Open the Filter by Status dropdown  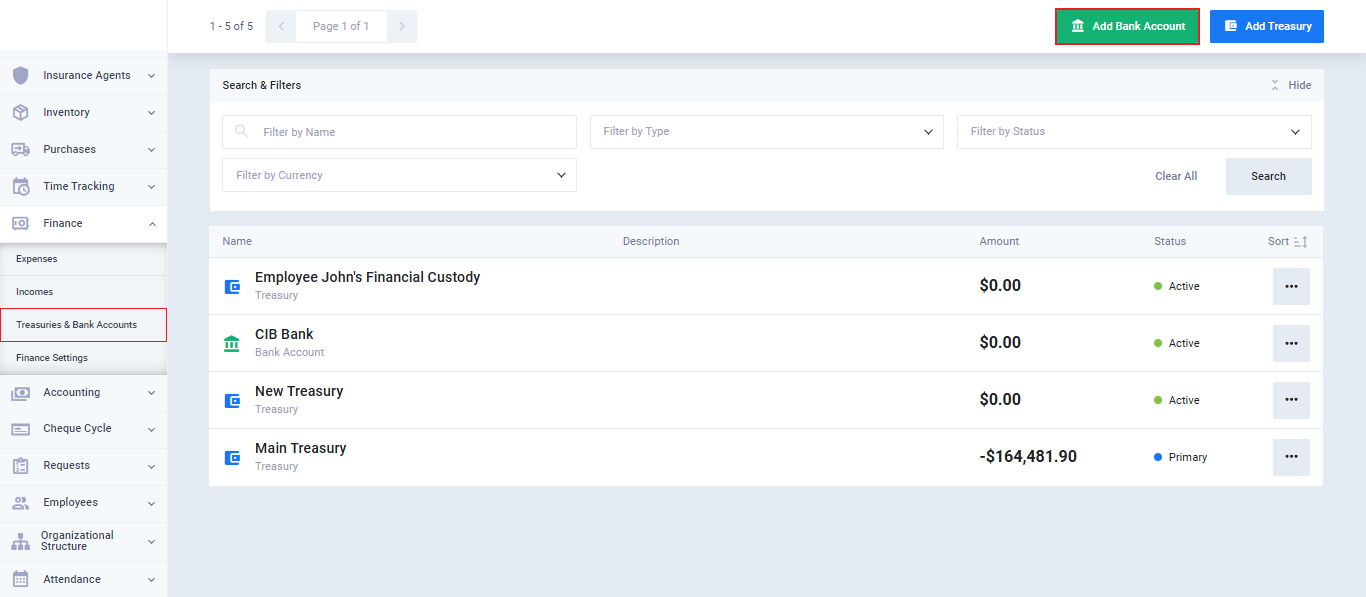coord(1134,131)
